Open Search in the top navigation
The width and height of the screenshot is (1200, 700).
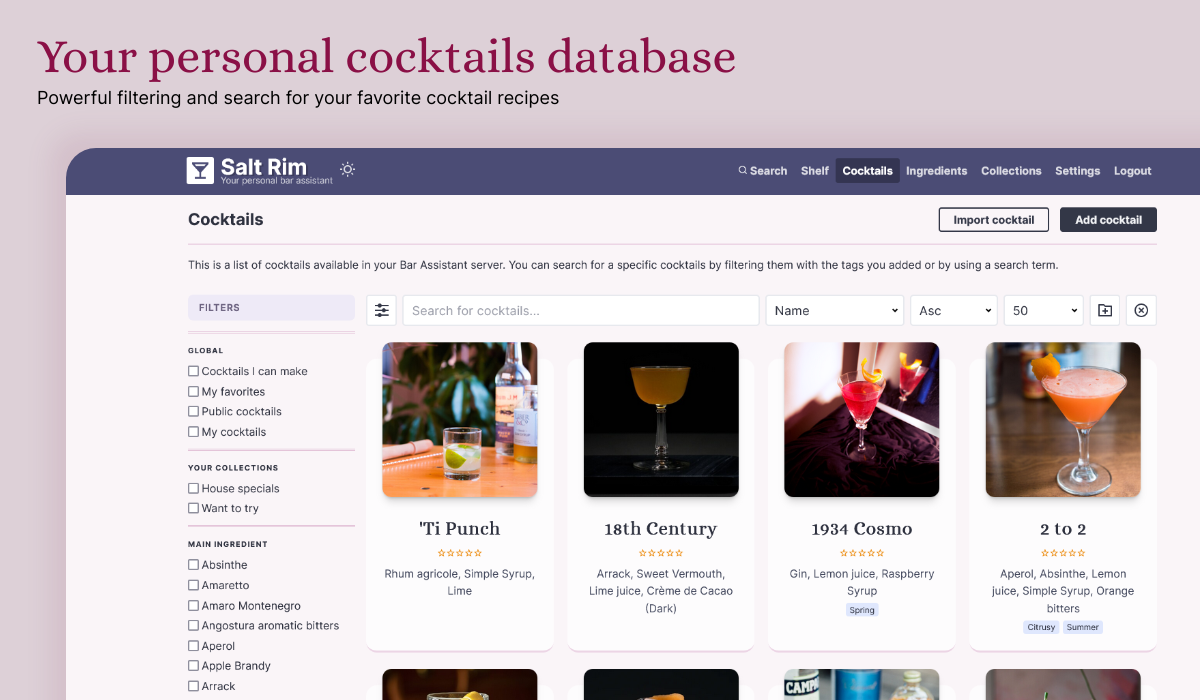(763, 171)
